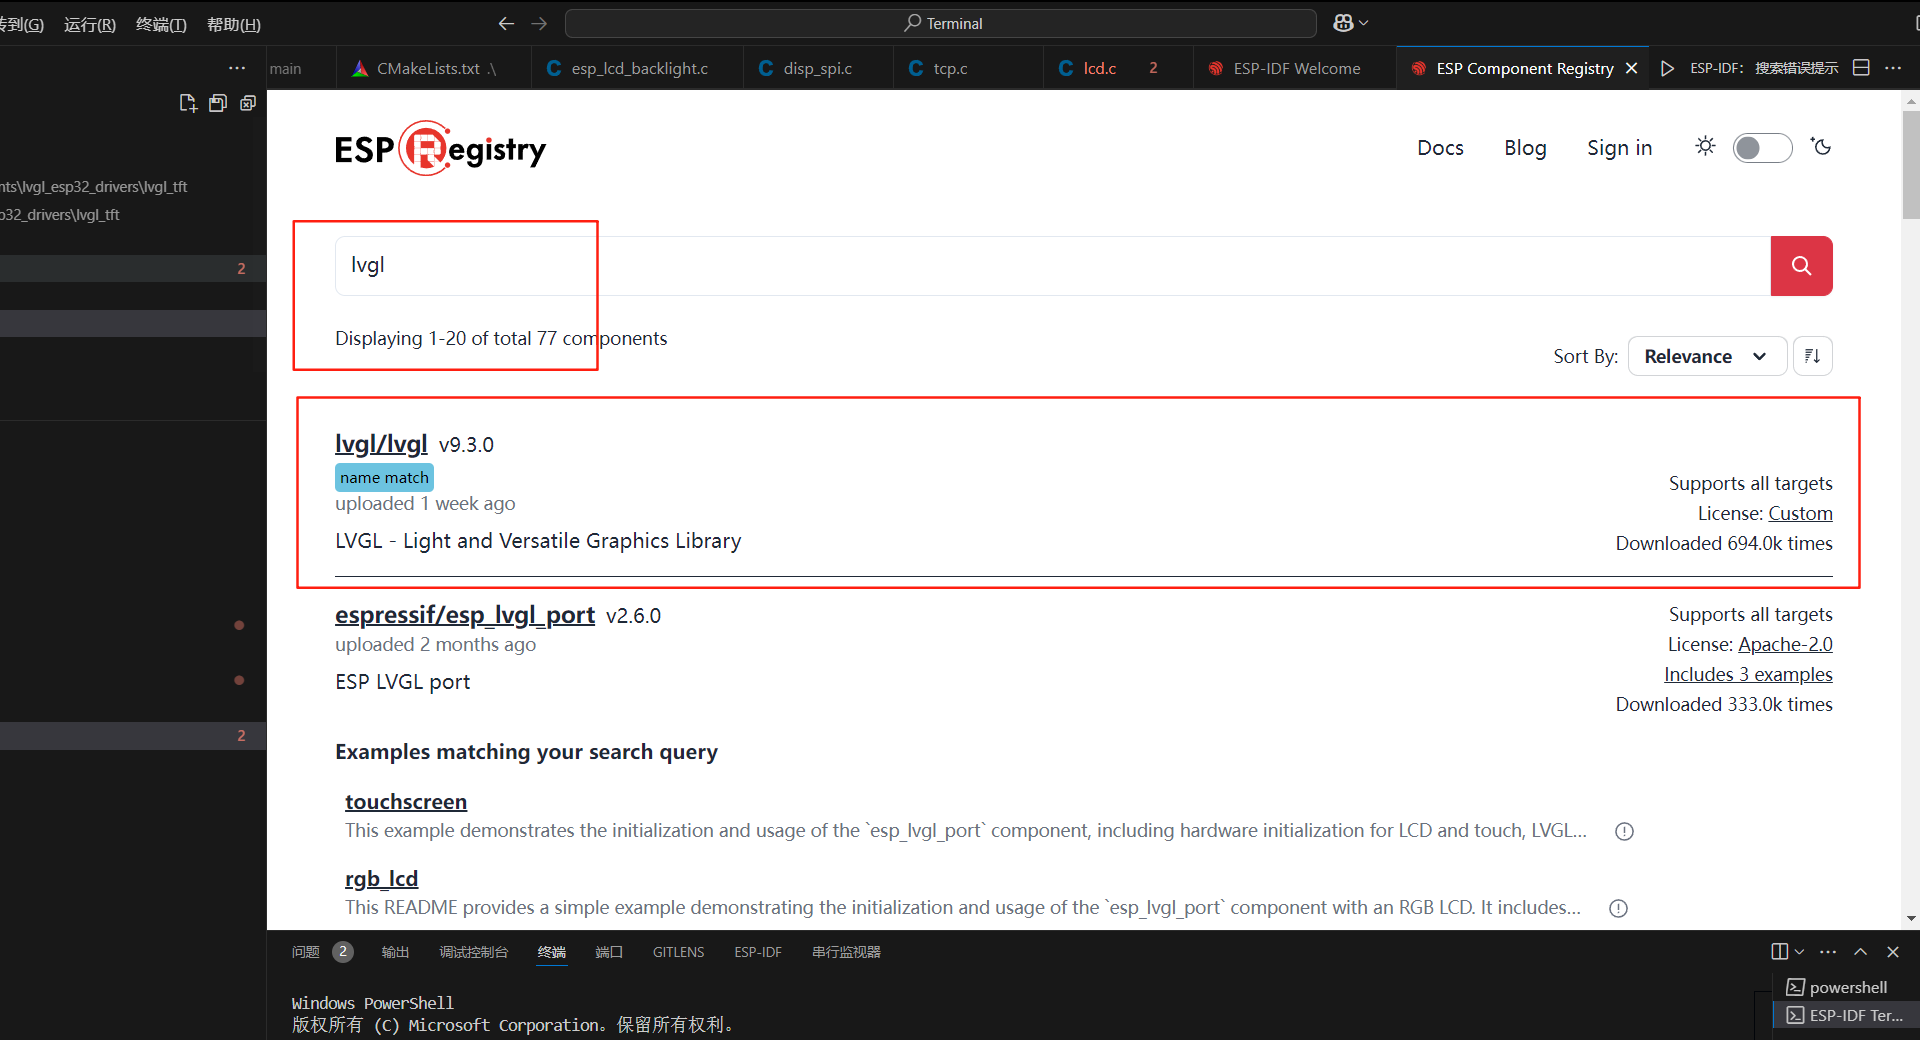Image resolution: width=1920 pixels, height=1040 pixels.
Task: Open sidebar more actions ellipsis
Action: point(237,68)
